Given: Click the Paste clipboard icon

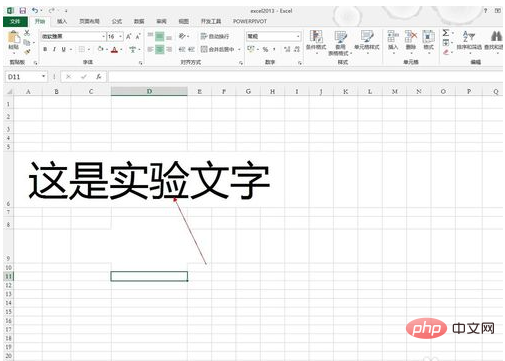Looking at the screenshot, I should pyautogui.click(x=13, y=37).
